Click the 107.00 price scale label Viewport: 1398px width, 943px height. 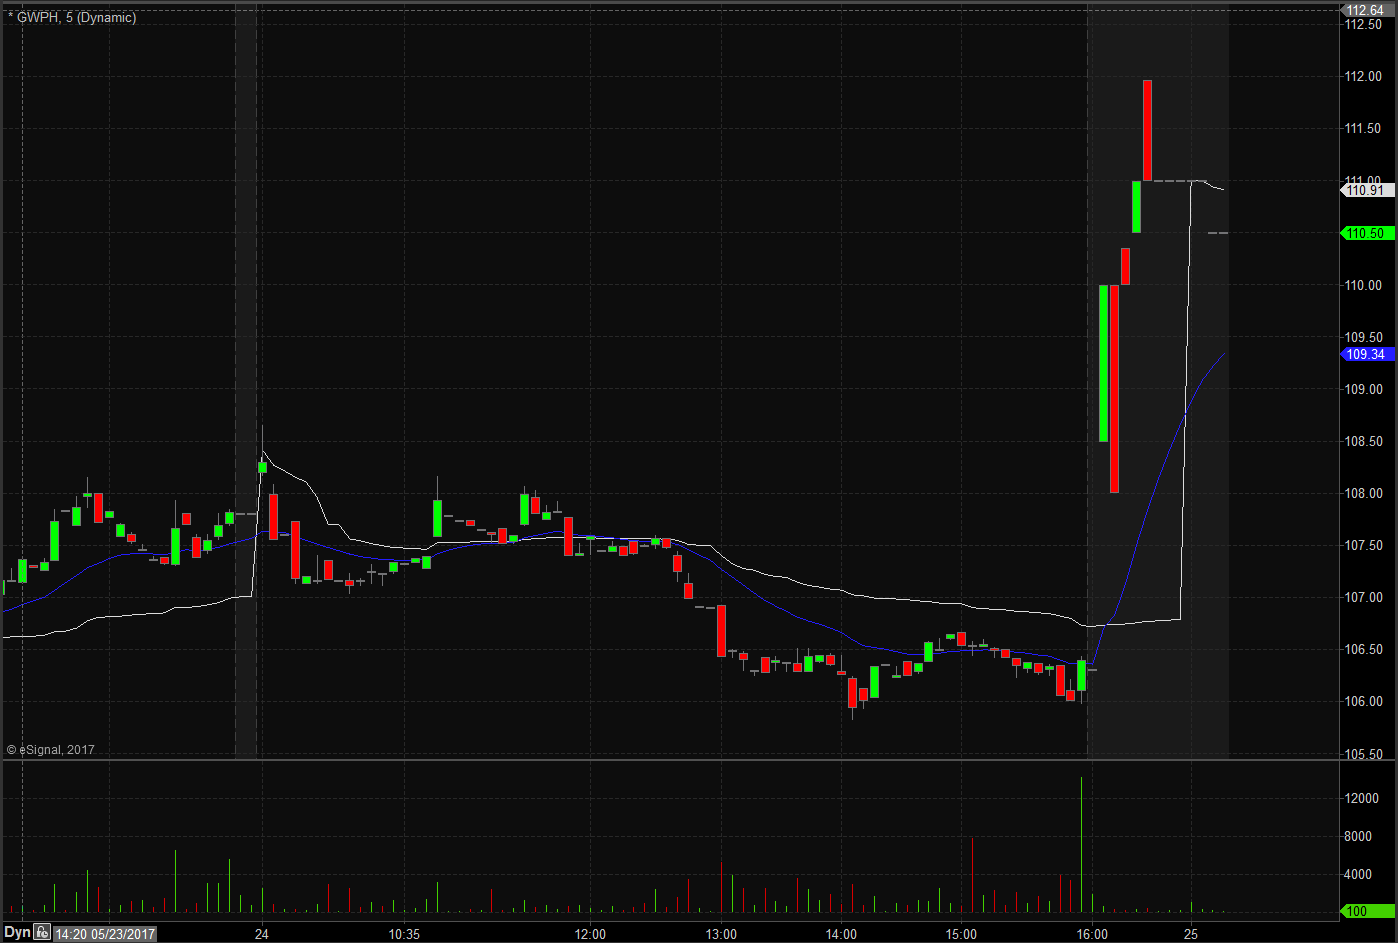coord(1364,597)
